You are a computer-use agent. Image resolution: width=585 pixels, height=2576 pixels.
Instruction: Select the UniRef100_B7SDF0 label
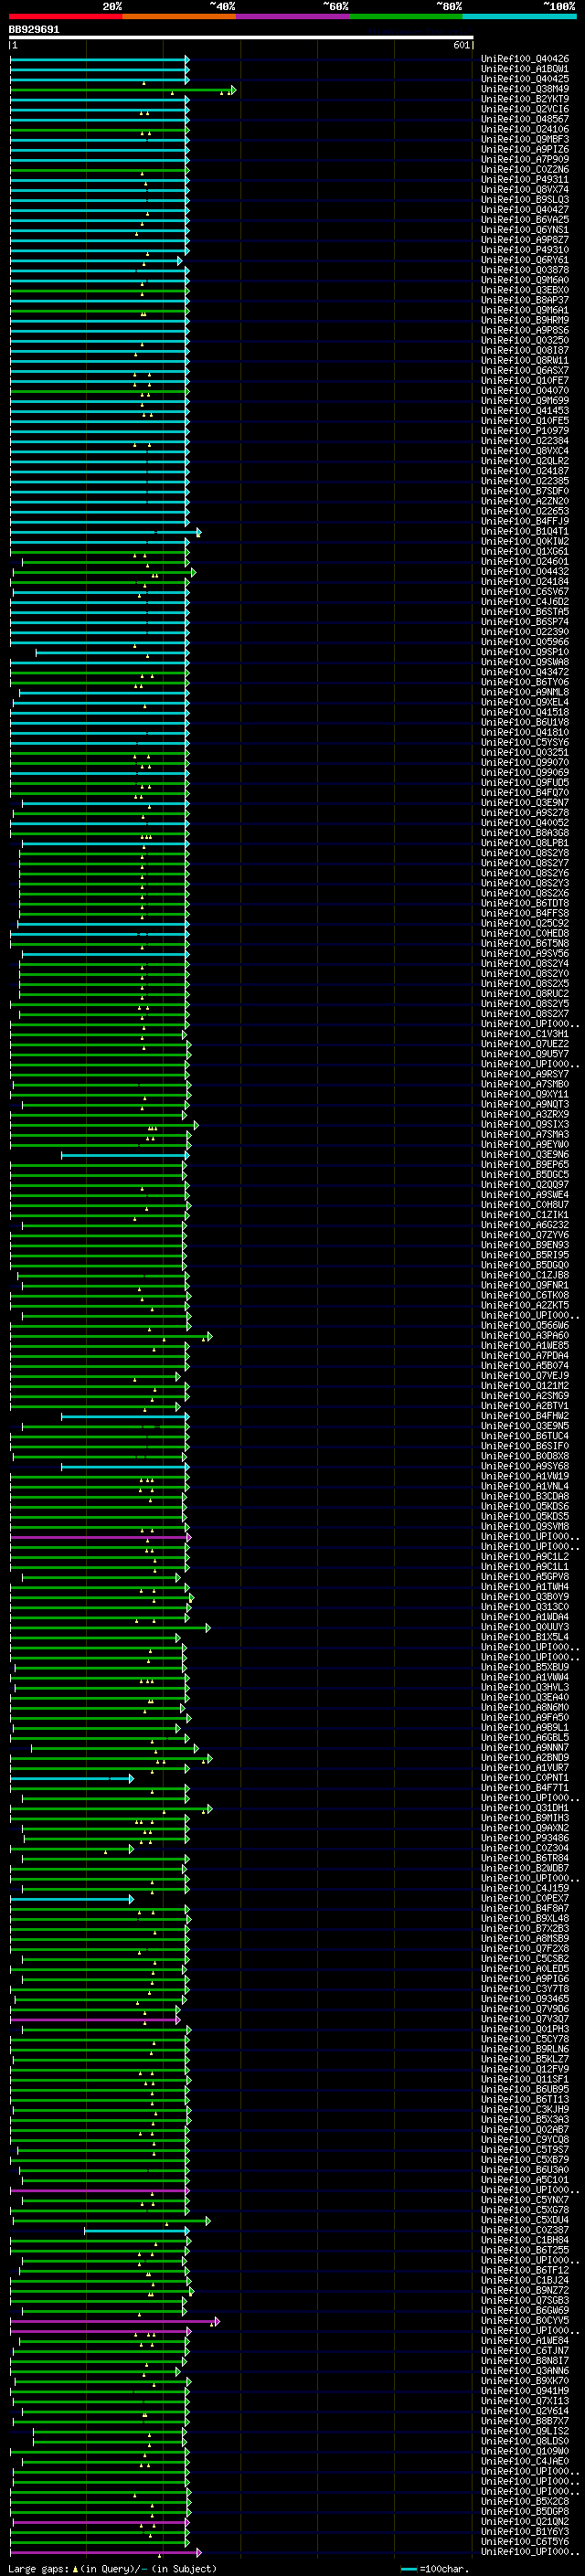[x=525, y=491]
